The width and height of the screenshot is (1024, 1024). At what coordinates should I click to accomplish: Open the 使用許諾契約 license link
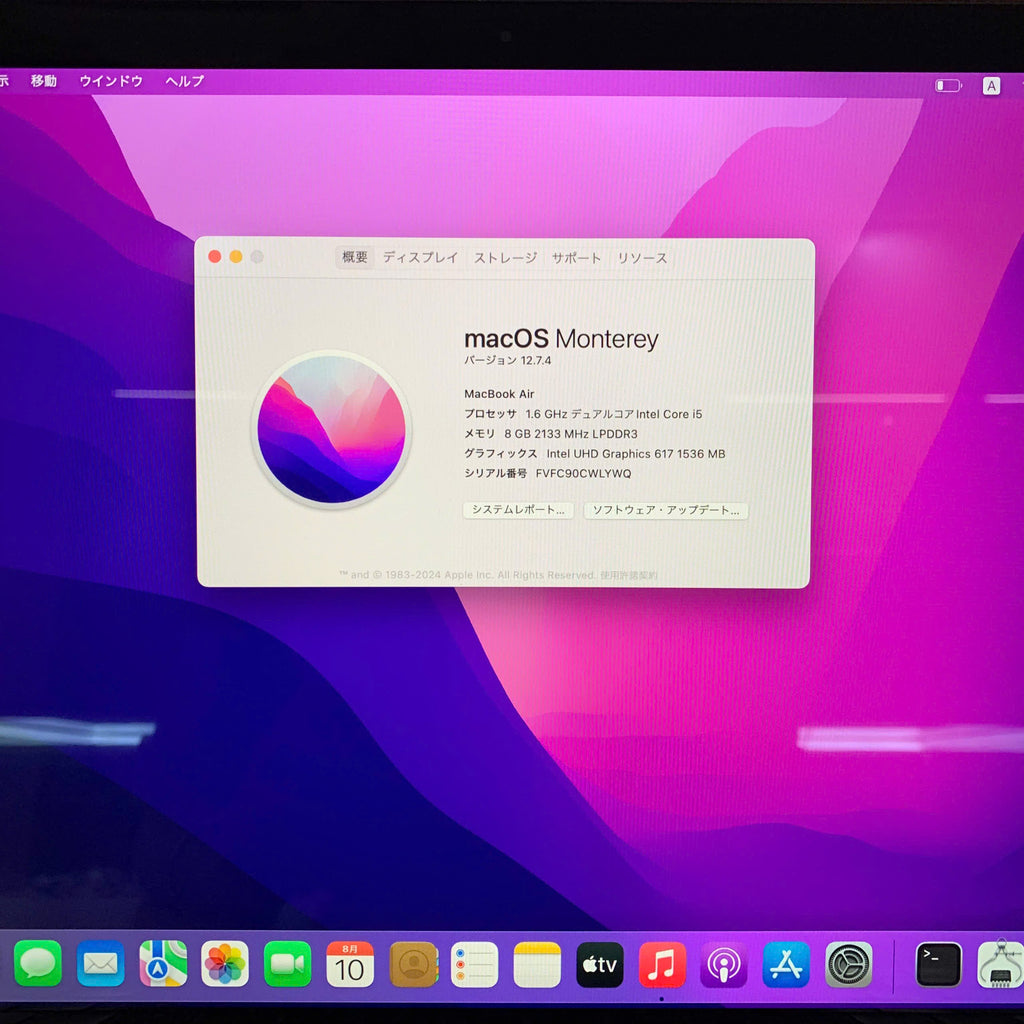(x=629, y=575)
